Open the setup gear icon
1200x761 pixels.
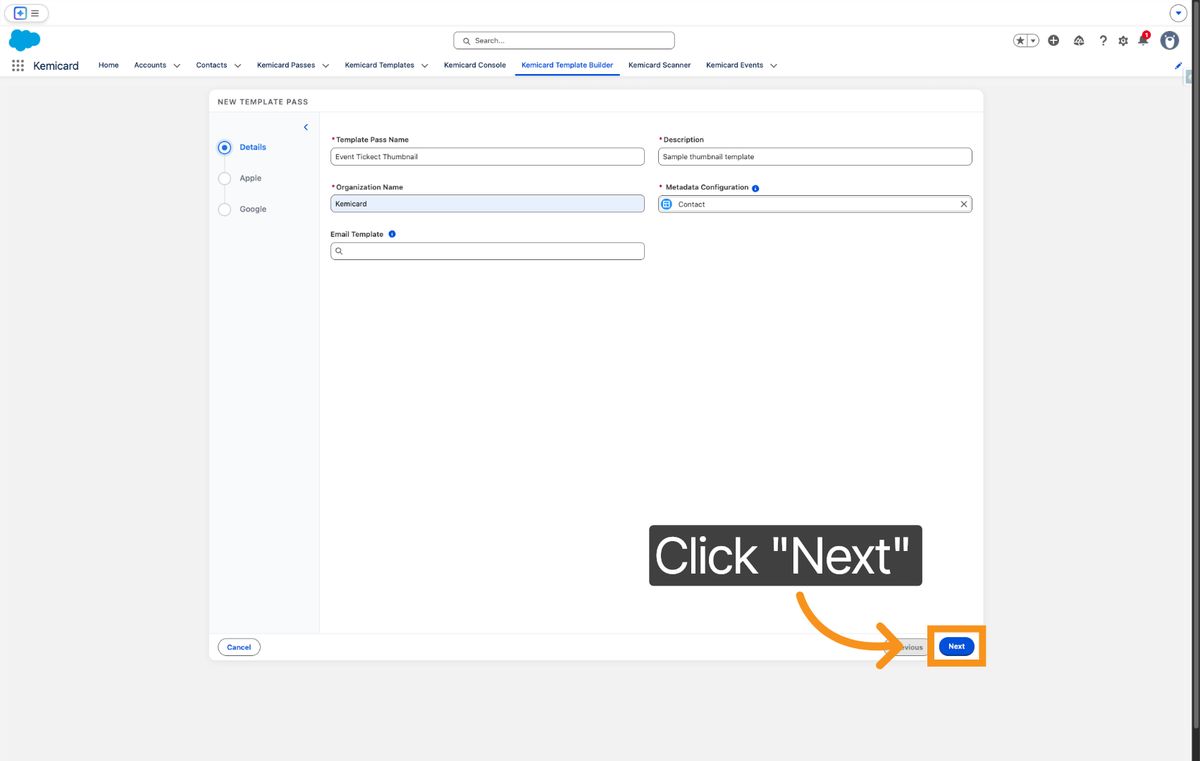pyautogui.click(x=1123, y=41)
